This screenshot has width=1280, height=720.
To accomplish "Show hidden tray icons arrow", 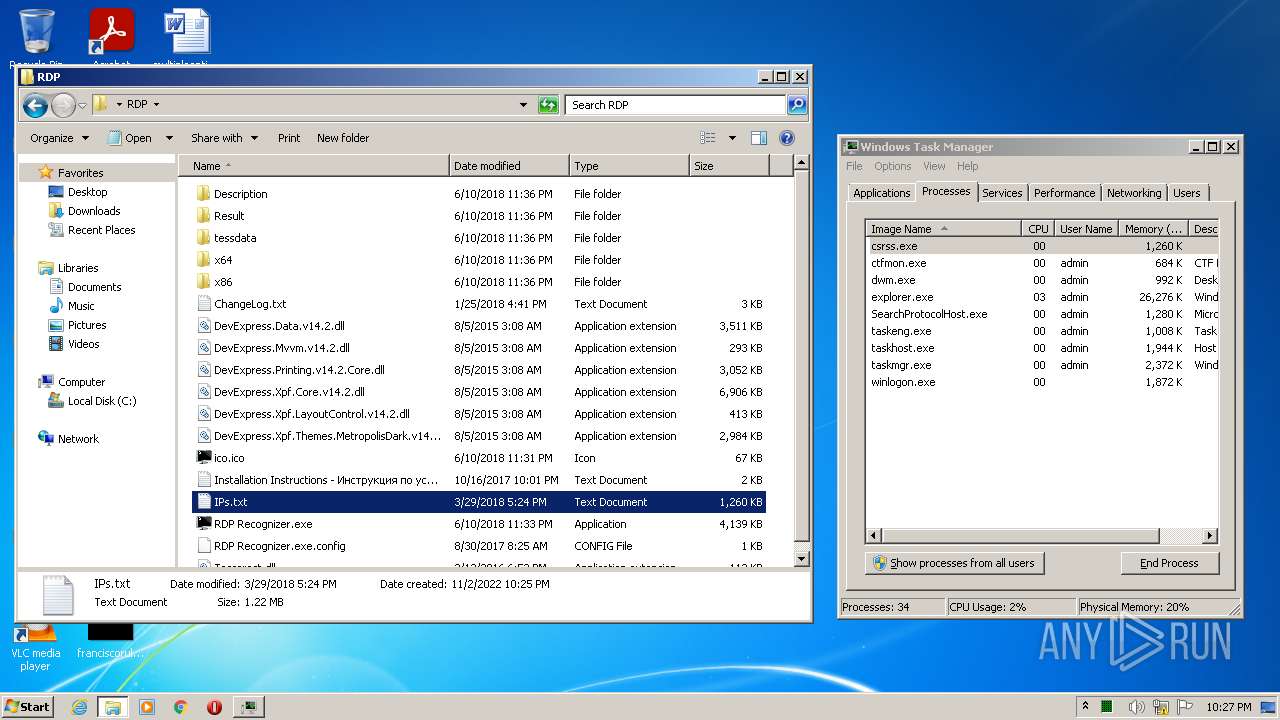I will [x=1085, y=706].
